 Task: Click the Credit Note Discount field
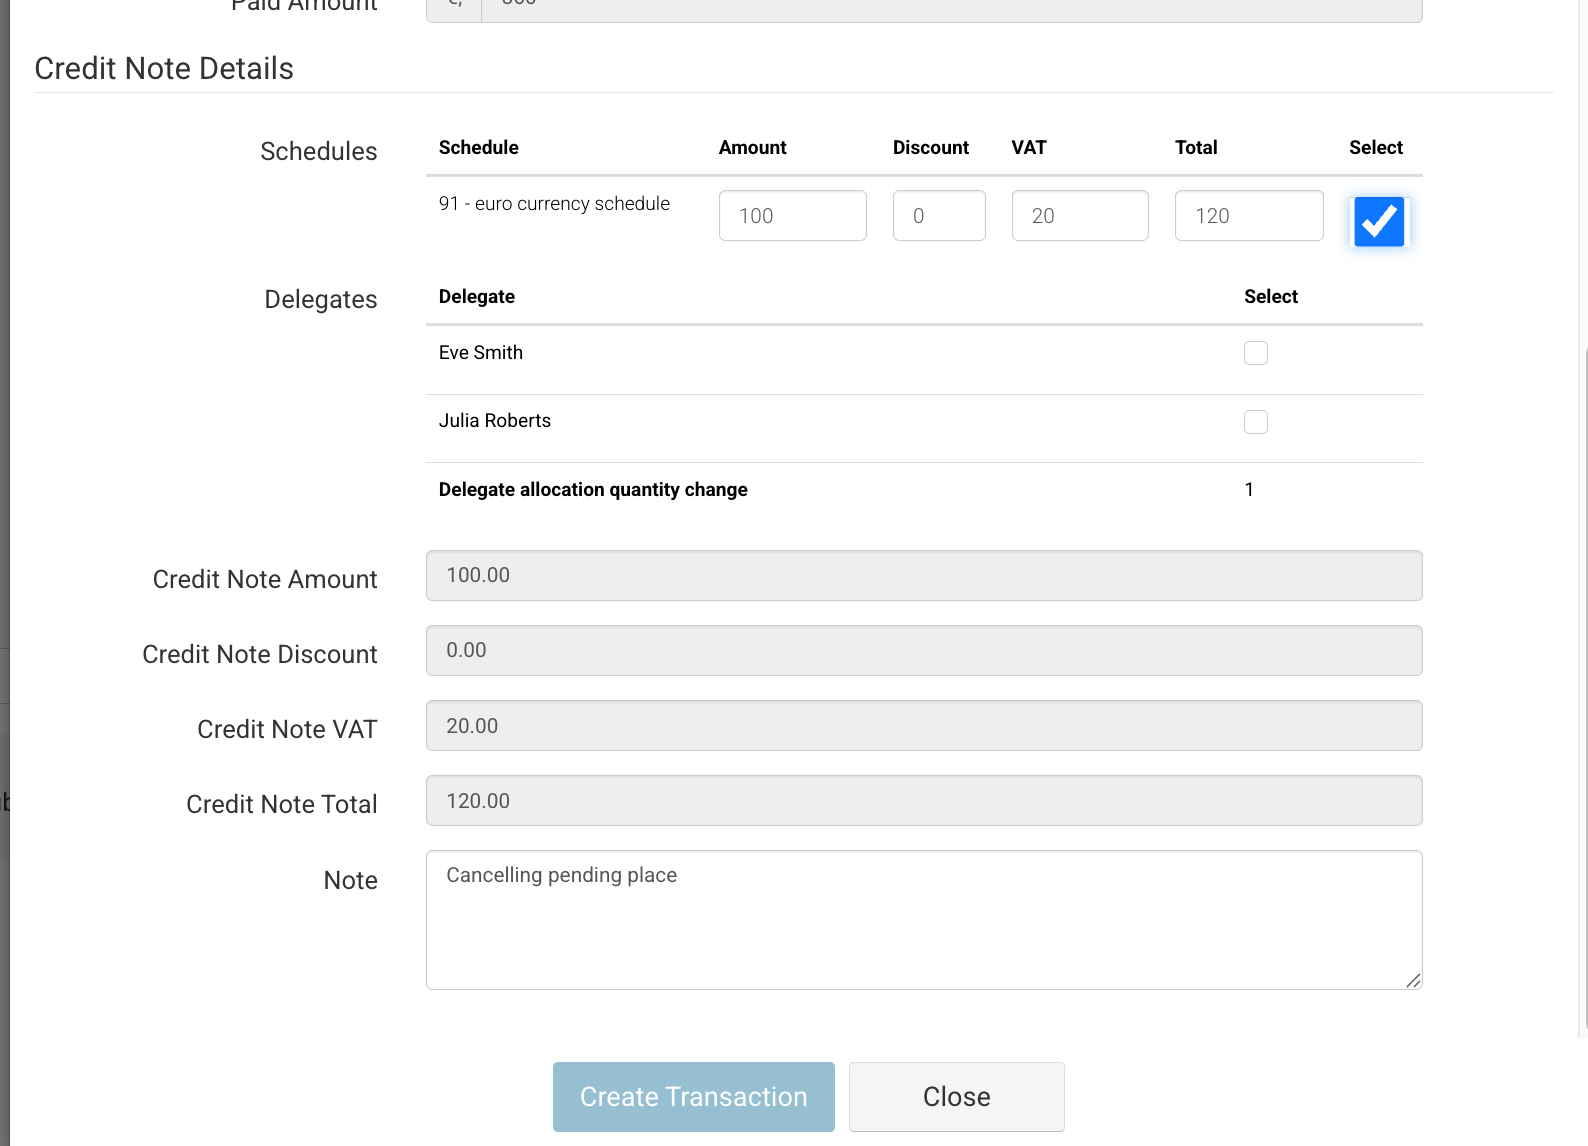[923, 651]
